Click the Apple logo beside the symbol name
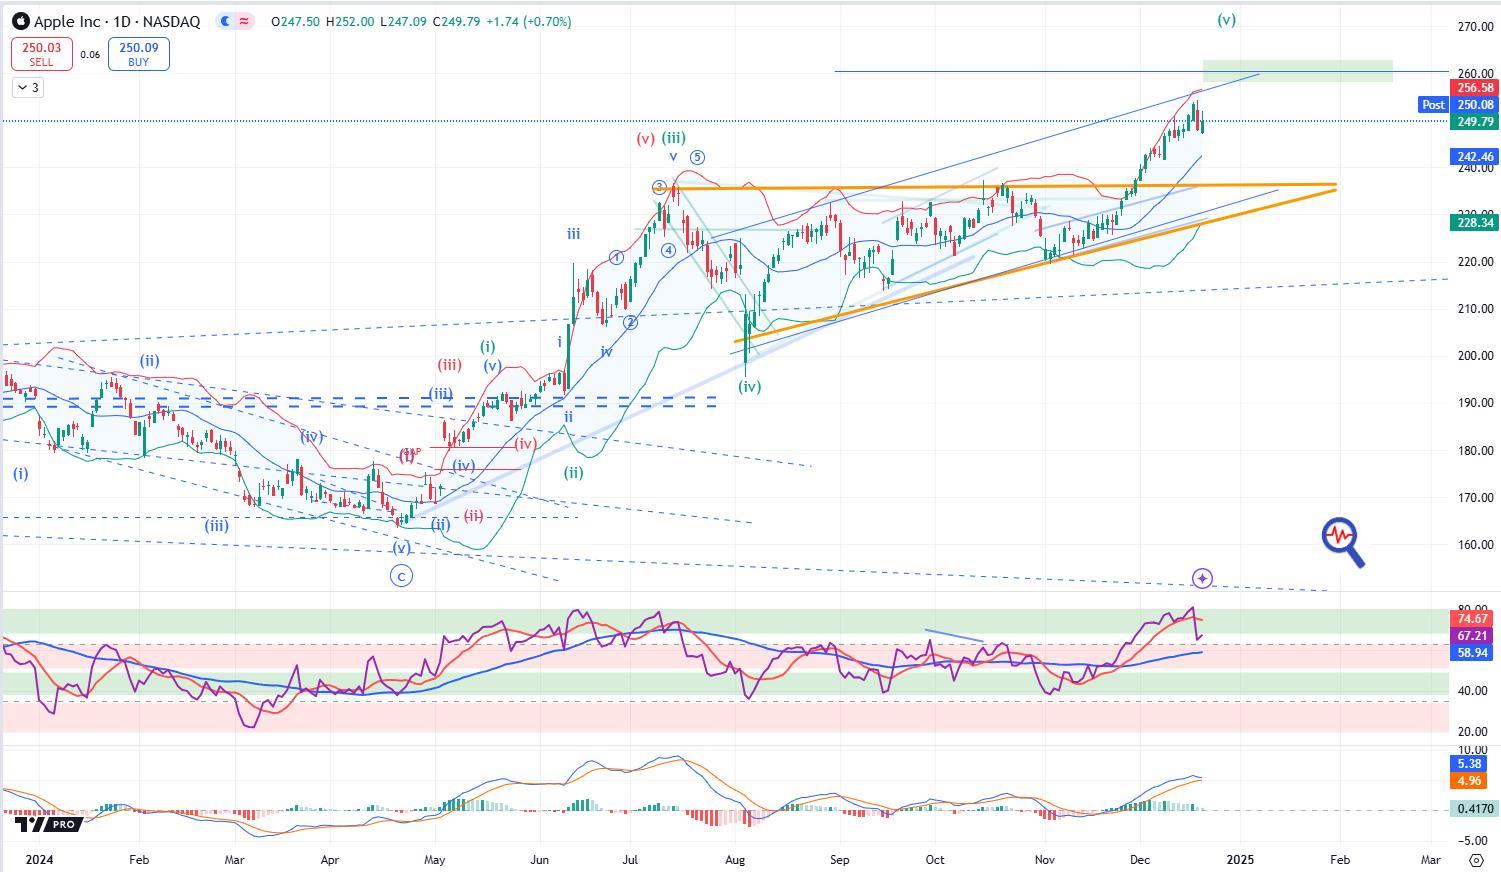 tap(20, 21)
